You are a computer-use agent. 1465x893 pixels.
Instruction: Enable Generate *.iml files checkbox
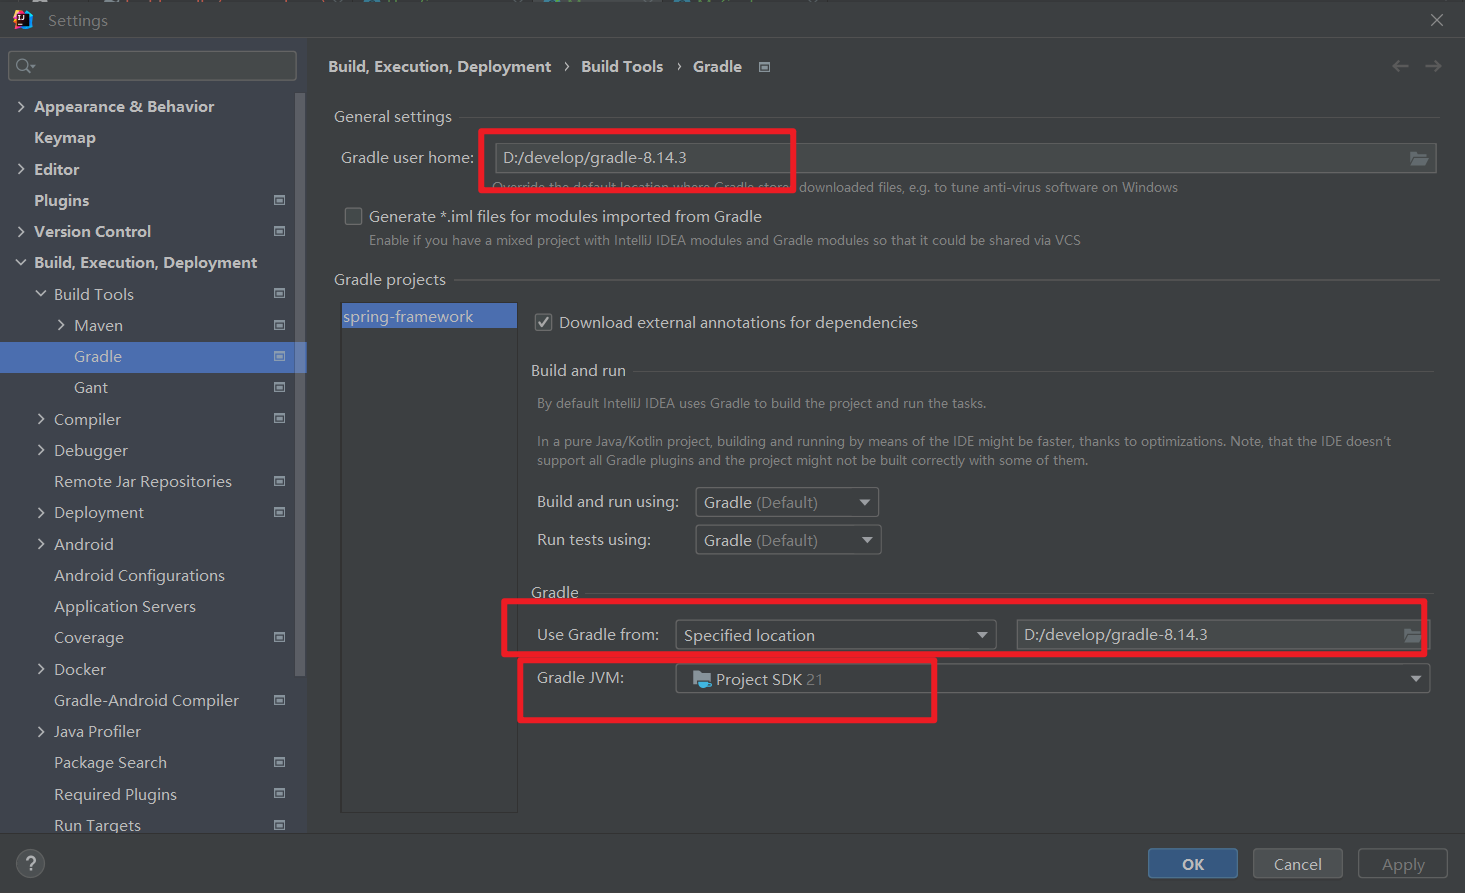coord(353,216)
